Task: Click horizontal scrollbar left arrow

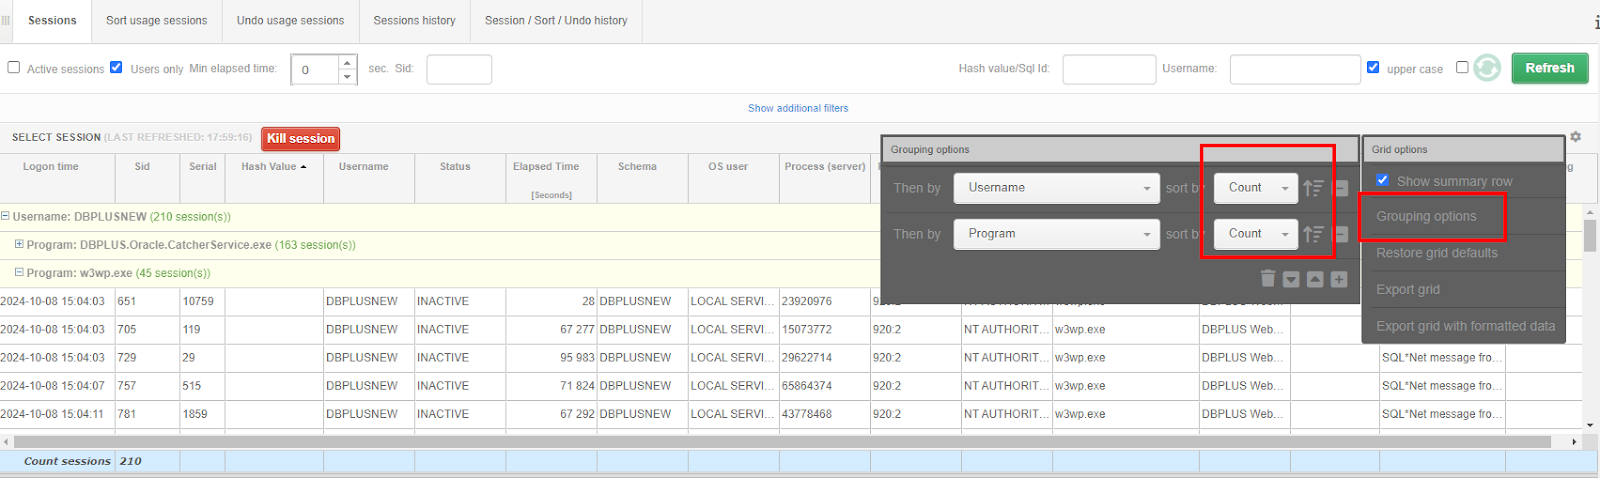Action: coord(6,441)
